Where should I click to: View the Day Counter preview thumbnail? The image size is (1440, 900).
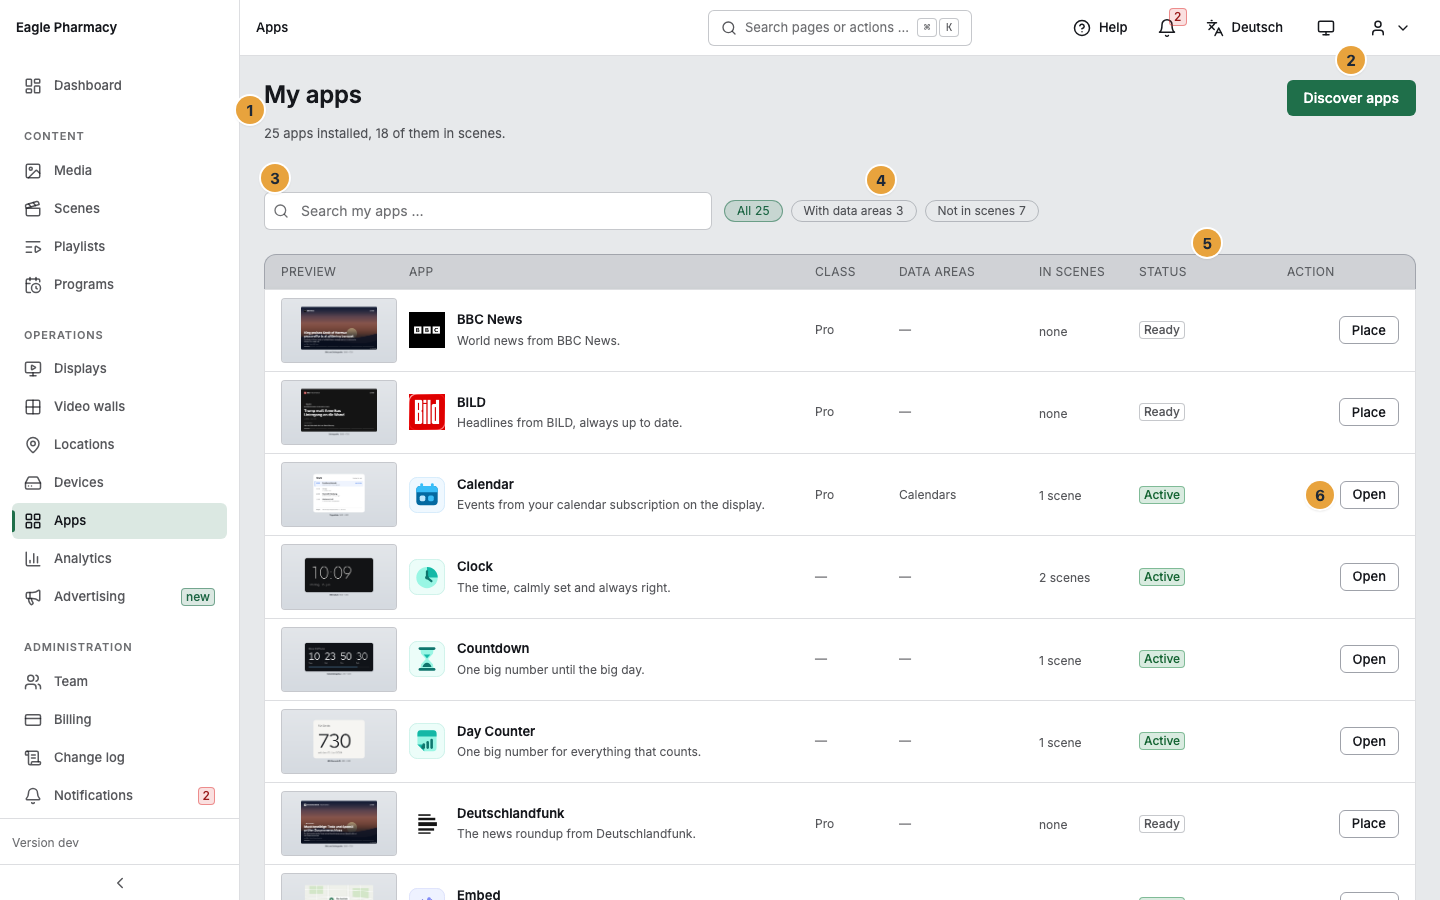coord(339,741)
